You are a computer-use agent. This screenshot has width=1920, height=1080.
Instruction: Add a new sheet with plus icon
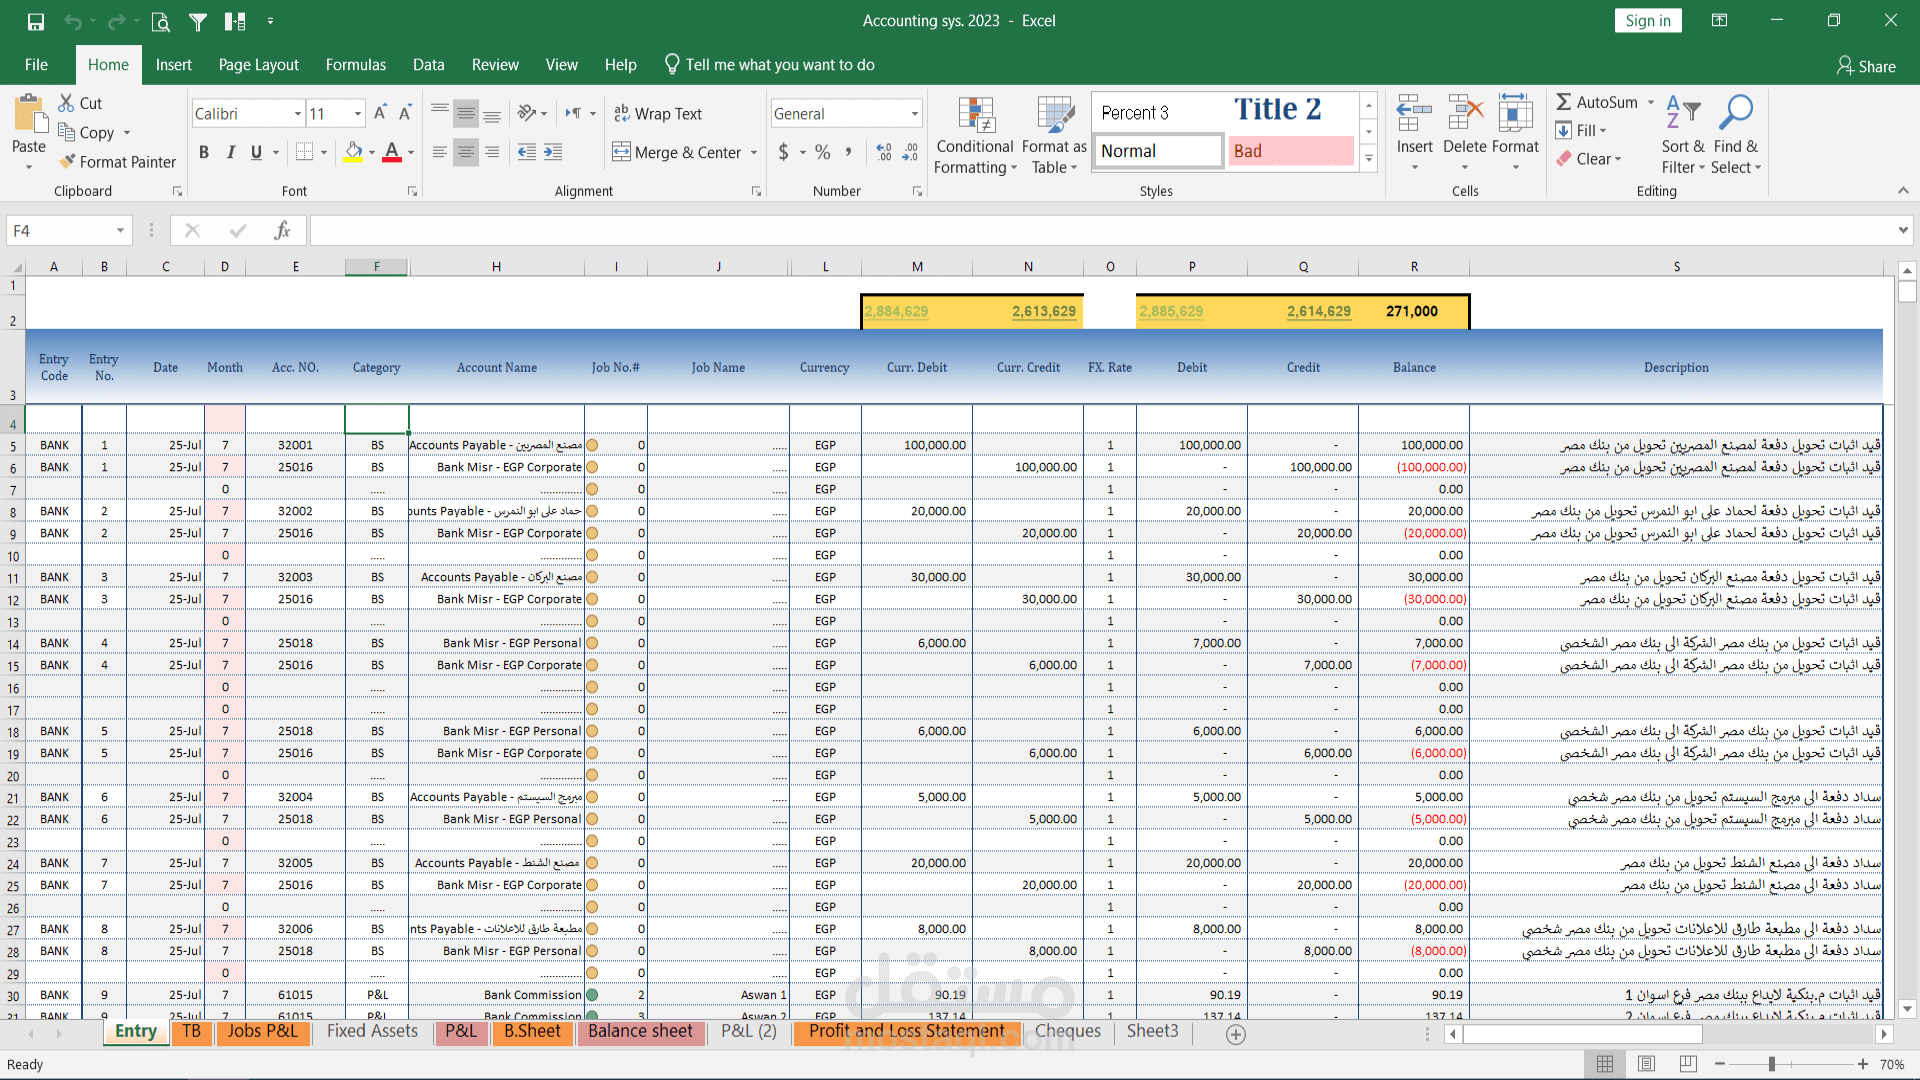tap(1236, 1035)
